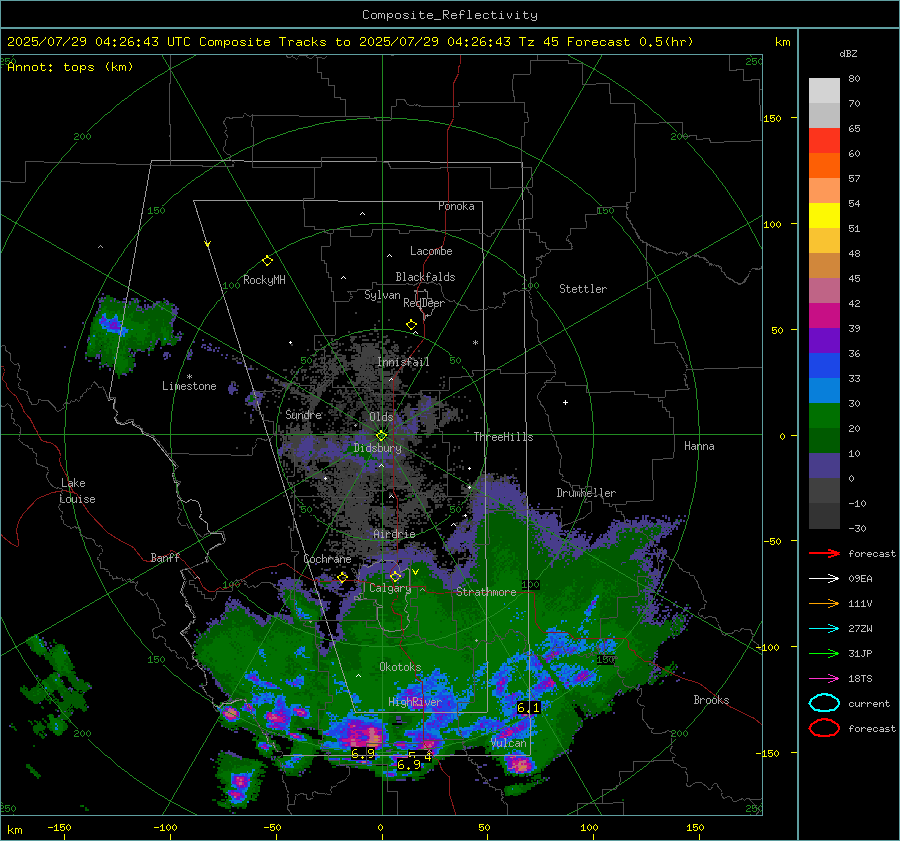The height and width of the screenshot is (841, 900).
Task: Click the Blackfalds city label
Action: pyautogui.click(x=425, y=277)
